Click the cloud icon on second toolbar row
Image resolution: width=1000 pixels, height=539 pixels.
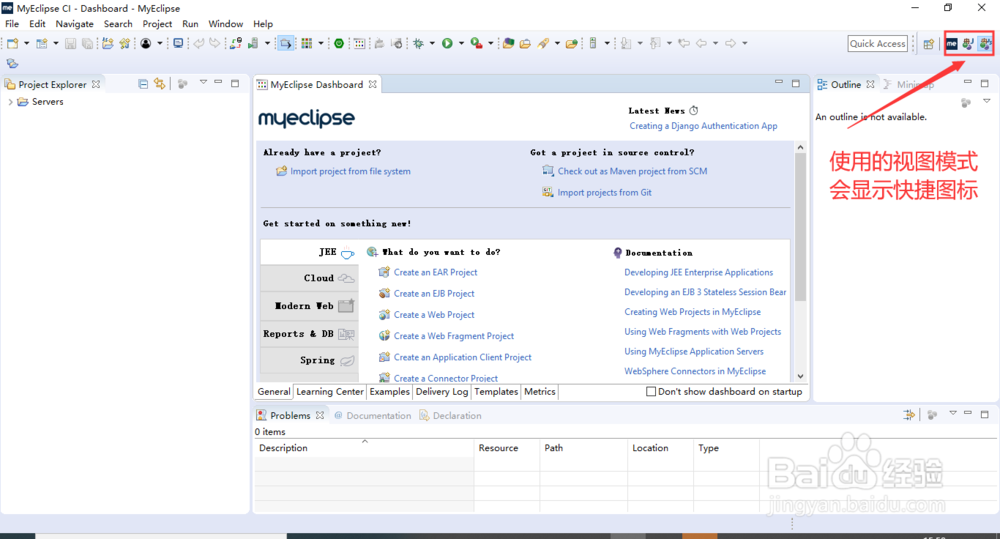pyautogui.click(x=12, y=63)
